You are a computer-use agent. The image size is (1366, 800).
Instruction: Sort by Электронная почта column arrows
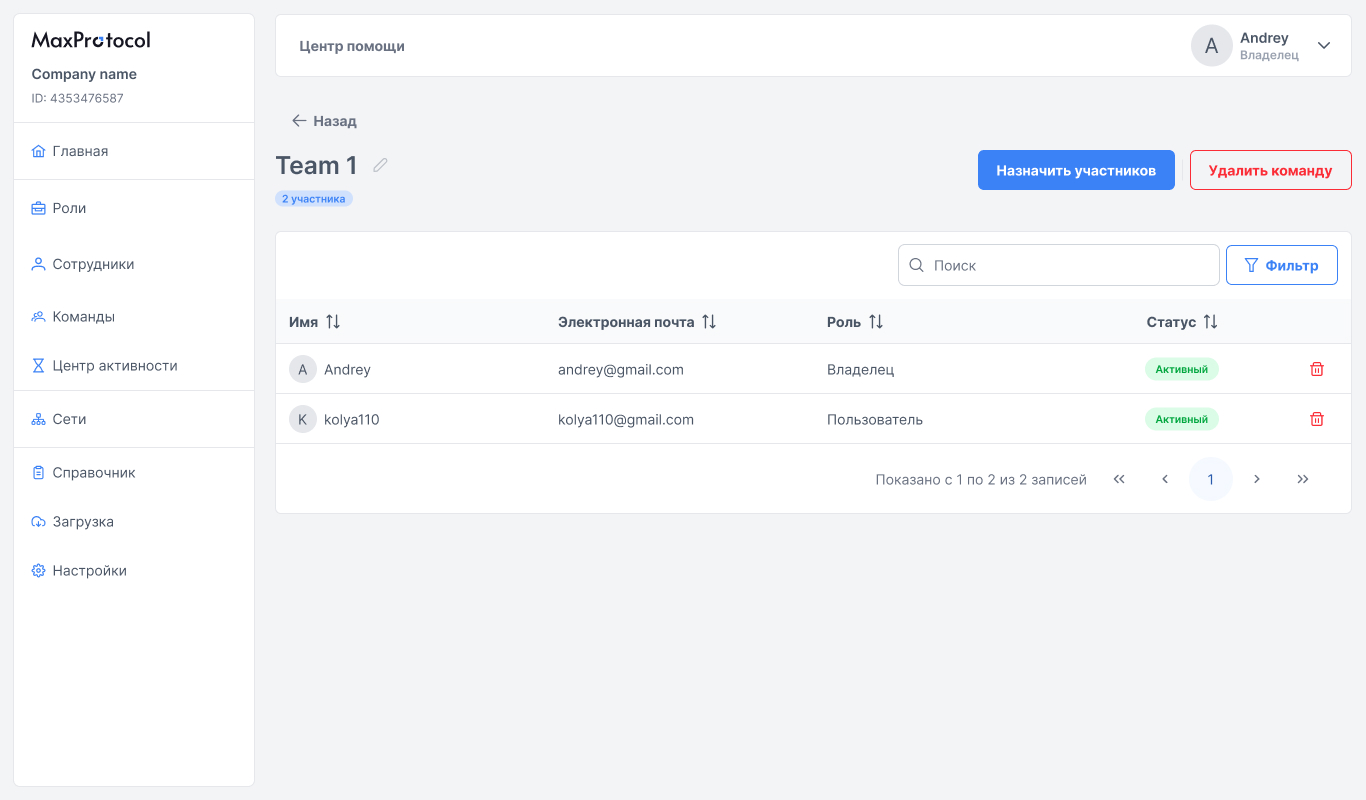tap(709, 322)
